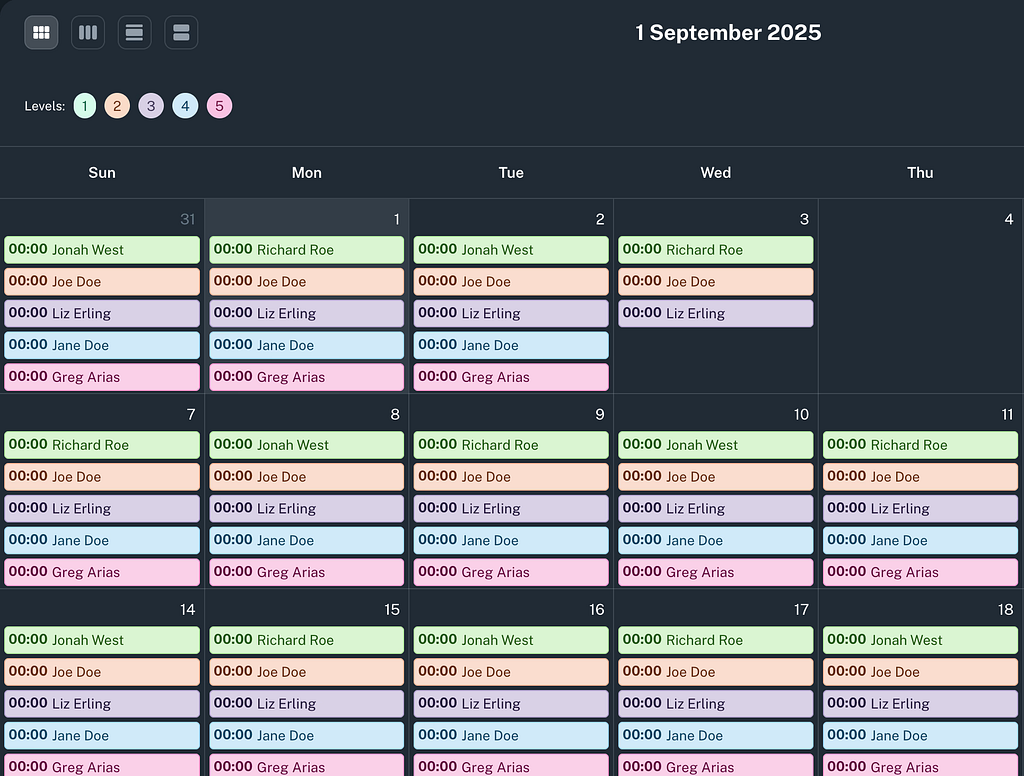The height and width of the screenshot is (776, 1024).
Task: Open Greg Arias event on the 1st
Action: coord(306,377)
